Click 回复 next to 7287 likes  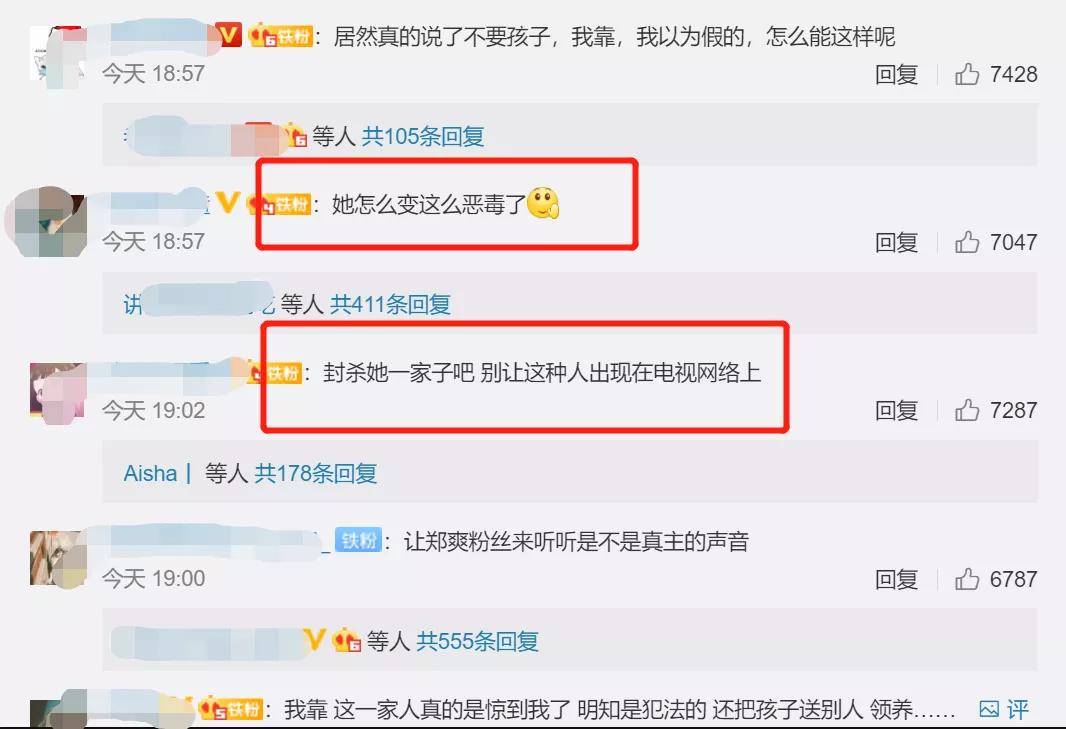point(896,410)
